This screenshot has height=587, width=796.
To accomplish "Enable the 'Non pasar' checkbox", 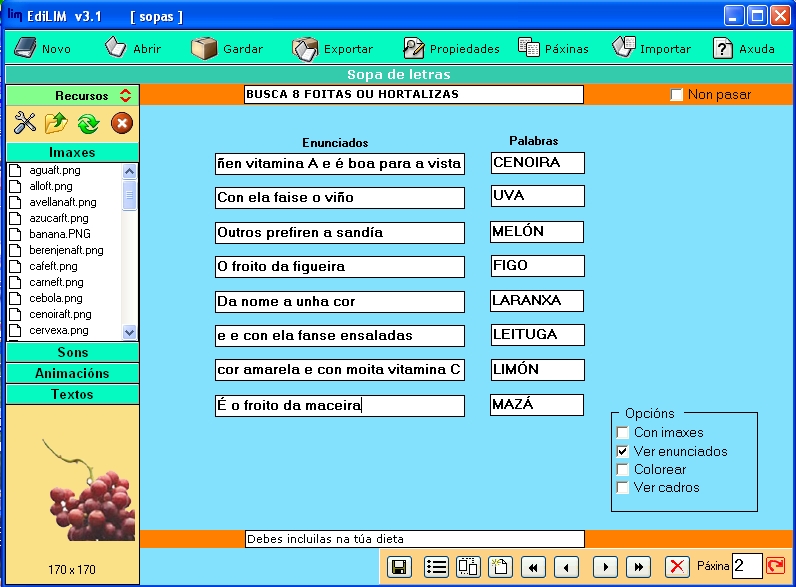I will click(x=677, y=95).
